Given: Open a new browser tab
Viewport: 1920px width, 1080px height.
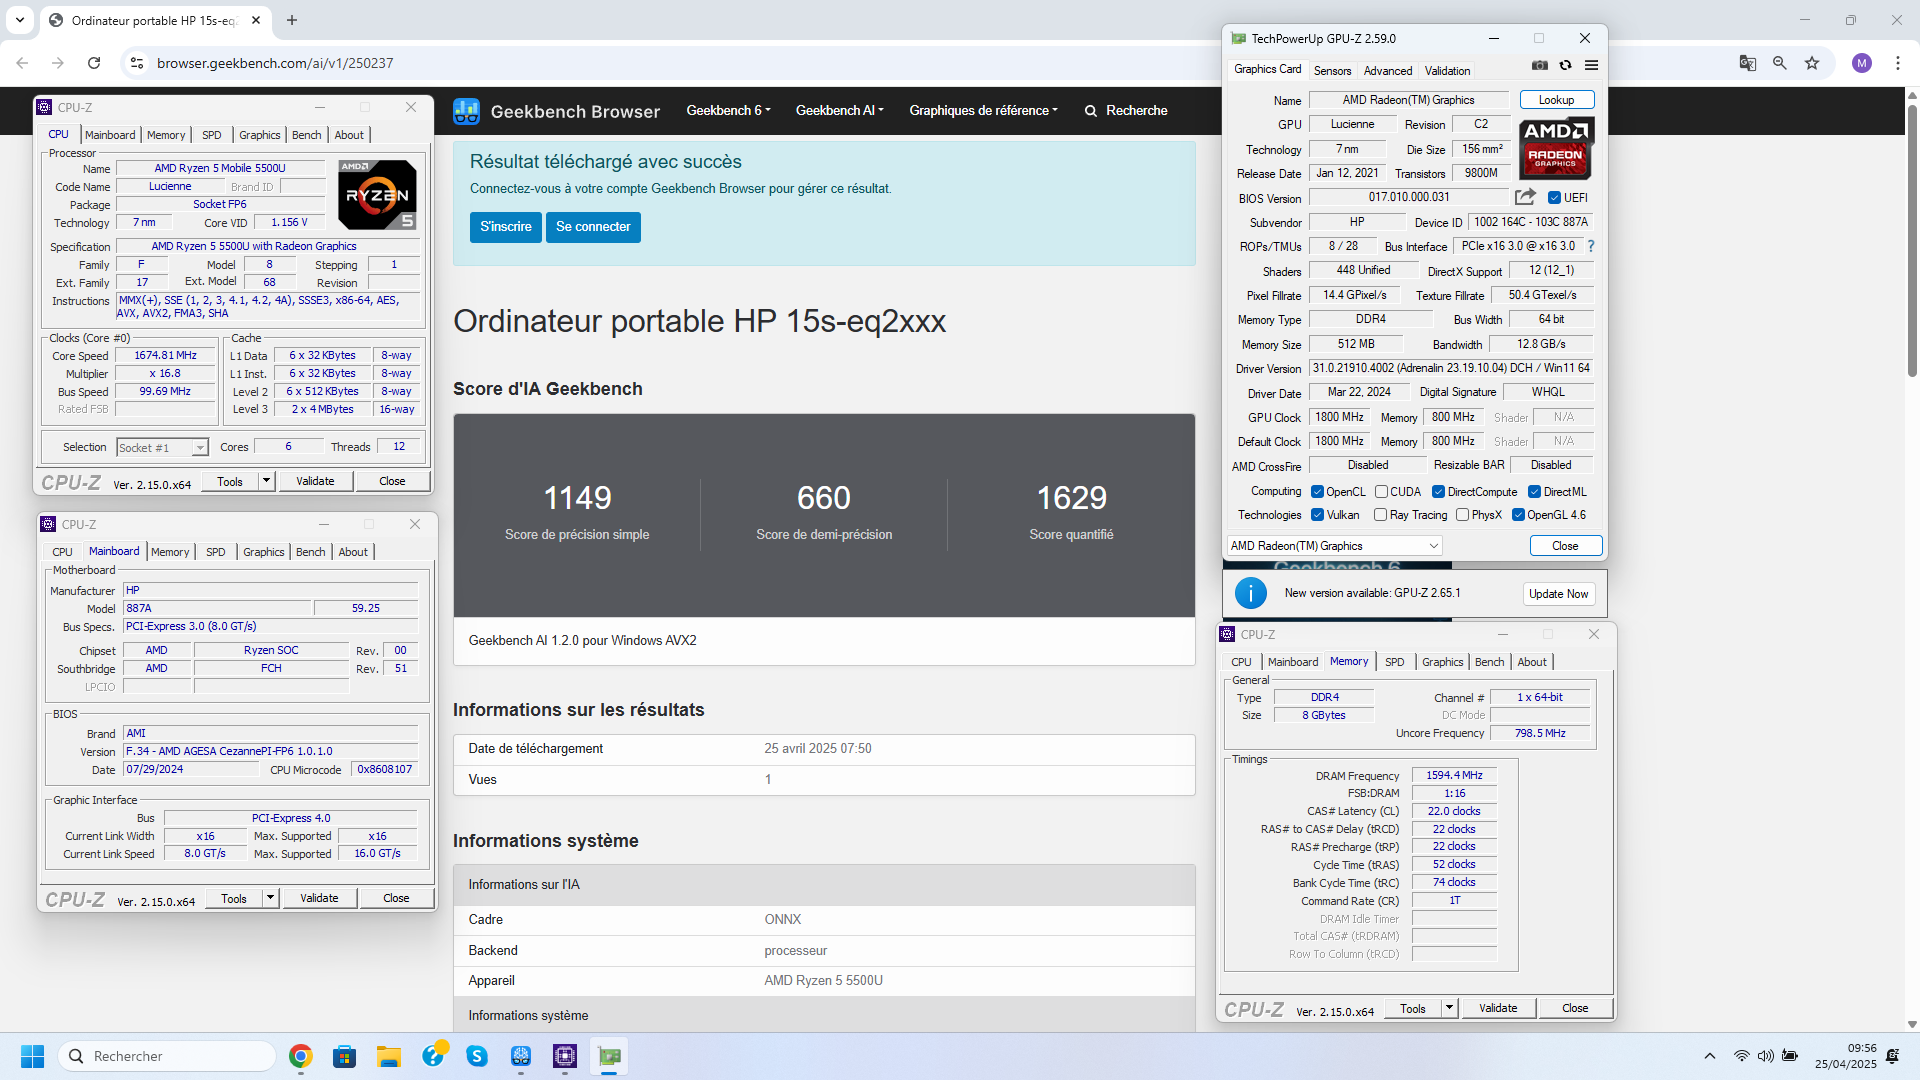Looking at the screenshot, I should point(292,20).
